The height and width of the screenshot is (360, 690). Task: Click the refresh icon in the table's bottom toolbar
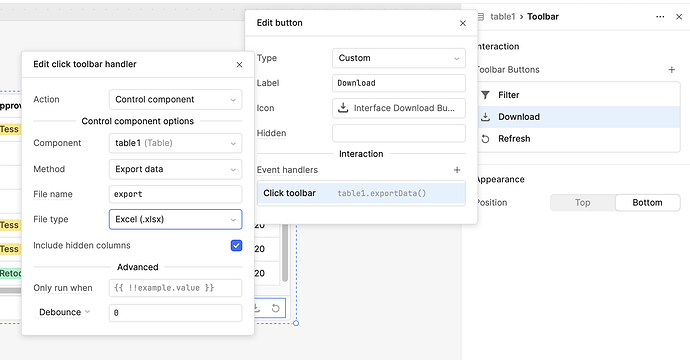pyautogui.click(x=275, y=308)
